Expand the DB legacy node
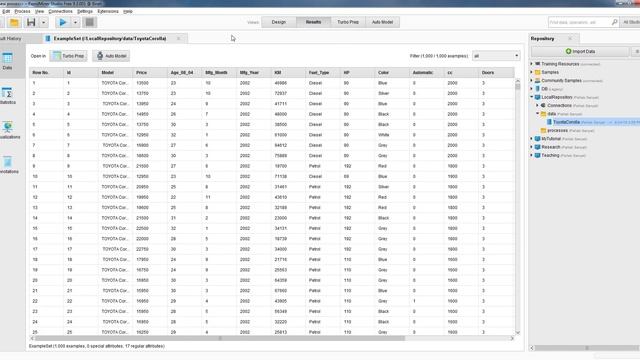 pyautogui.click(x=532, y=89)
